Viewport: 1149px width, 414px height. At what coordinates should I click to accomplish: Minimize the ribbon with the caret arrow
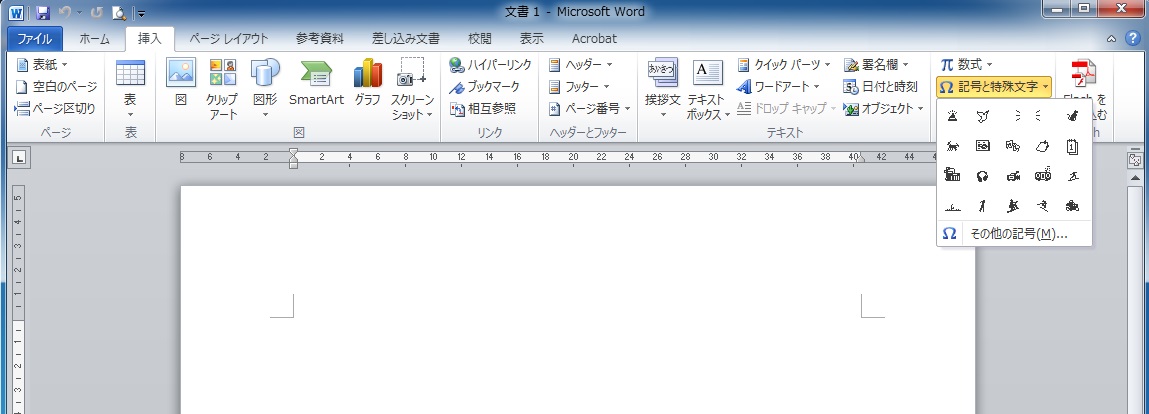tap(1112, 39)
